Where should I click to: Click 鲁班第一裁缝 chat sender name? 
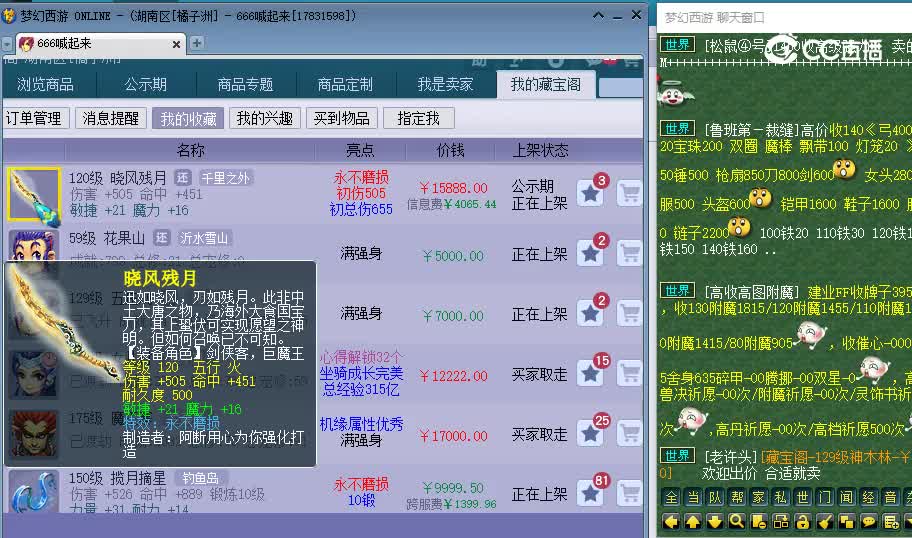pyautogui.click(x=750, y=130)
